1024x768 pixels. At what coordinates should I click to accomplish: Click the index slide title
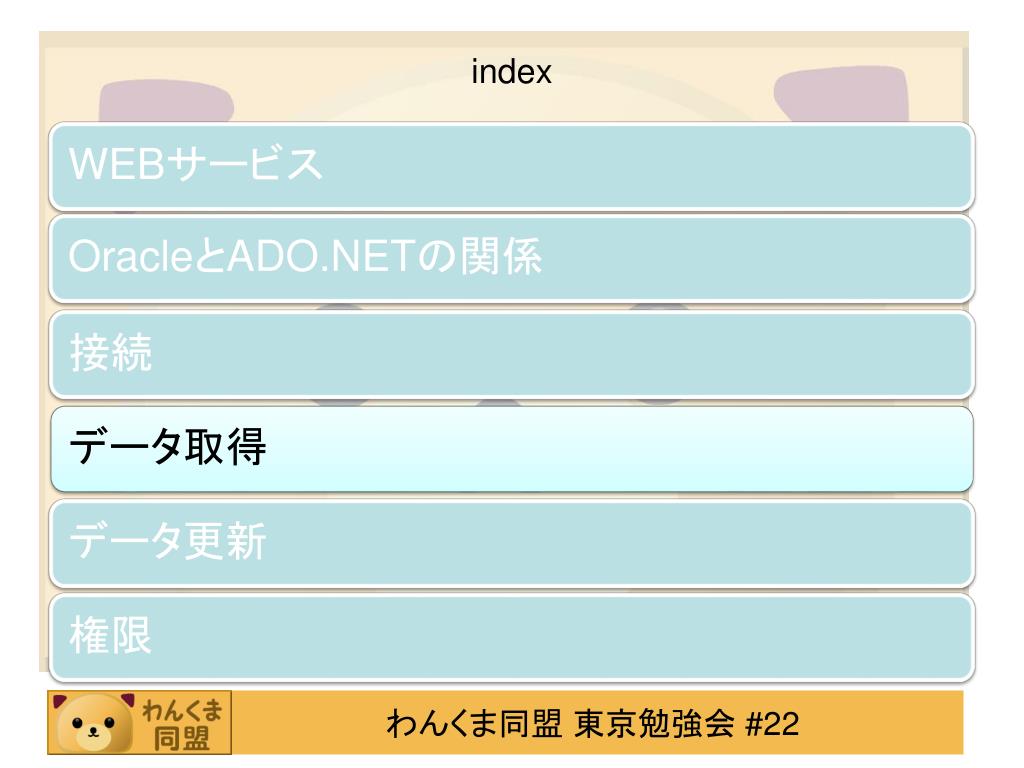[511, 71]
